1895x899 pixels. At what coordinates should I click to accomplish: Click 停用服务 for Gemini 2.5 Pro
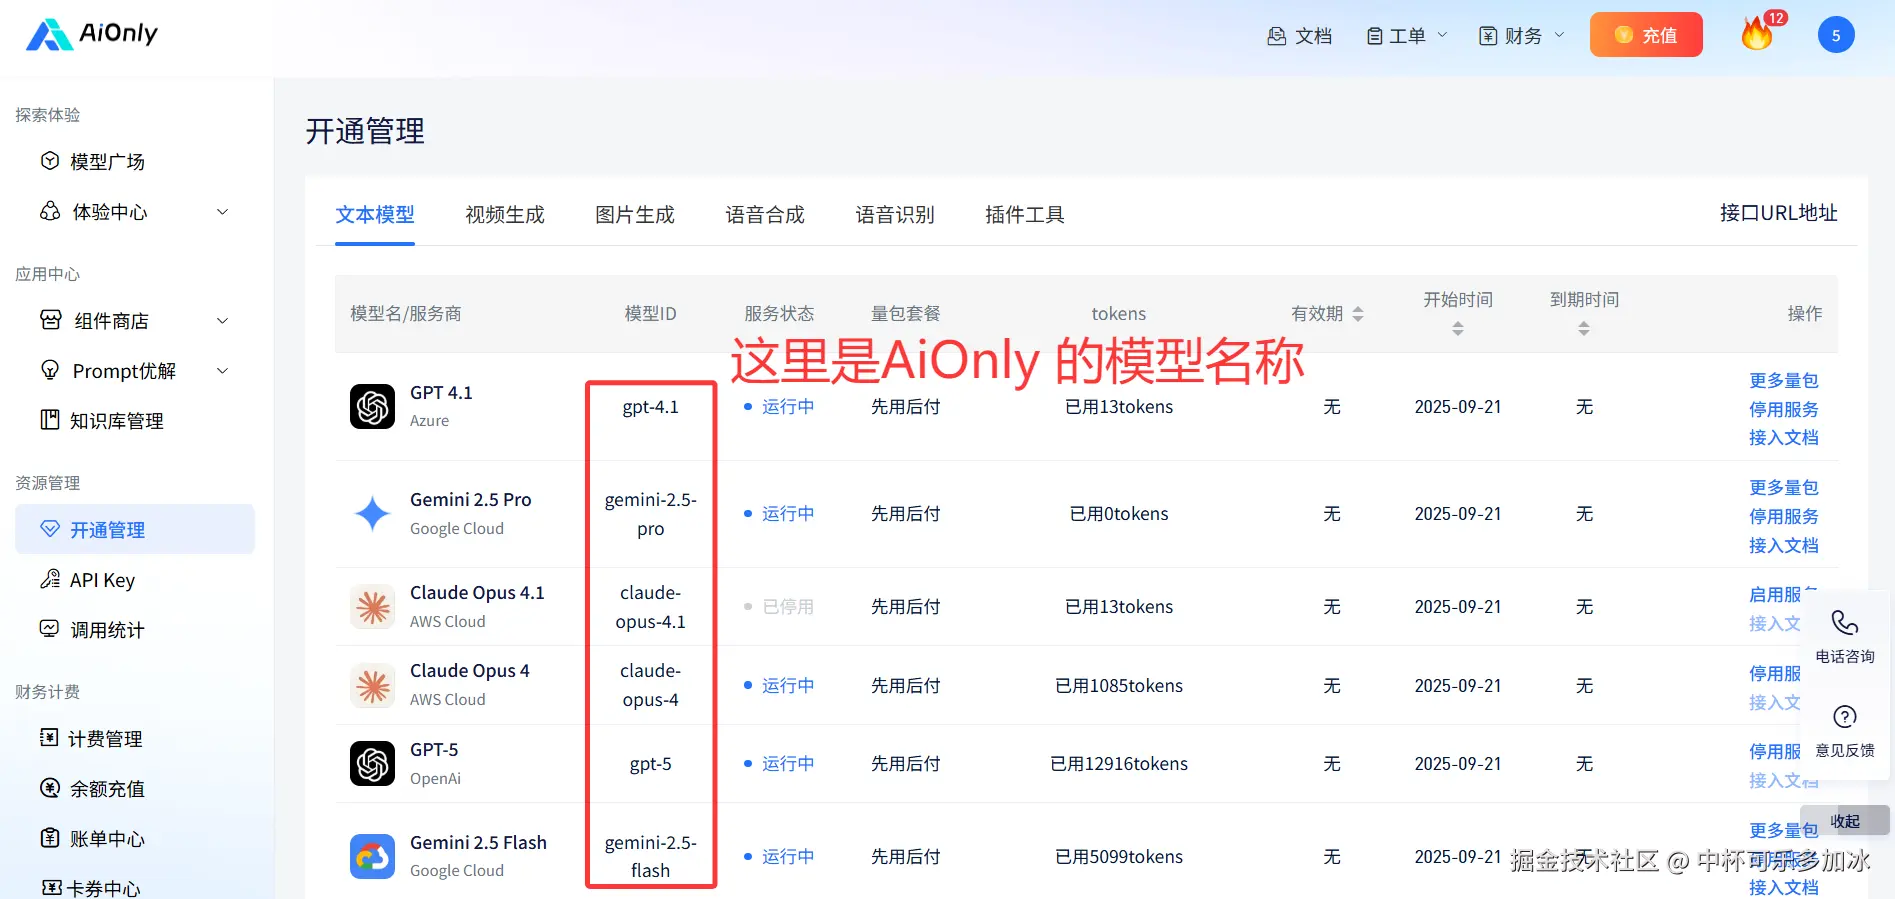(x=1784, y=517)
